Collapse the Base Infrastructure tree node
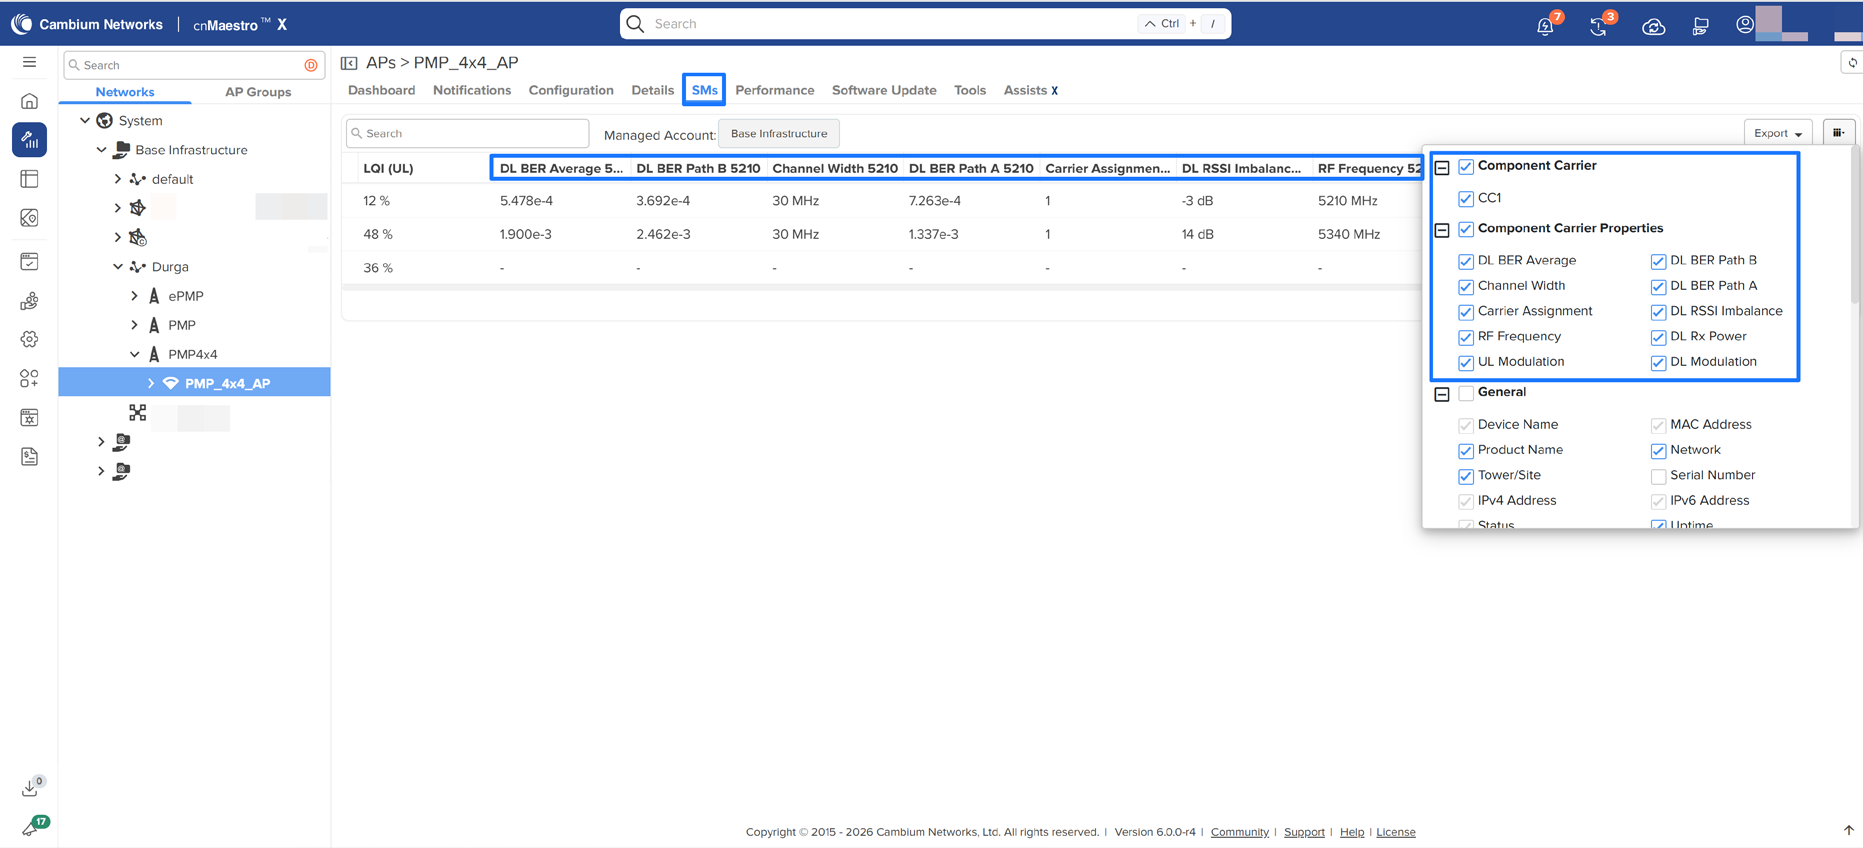The height and width of the screenshot is (848, 1863). (x=101, y=150)
